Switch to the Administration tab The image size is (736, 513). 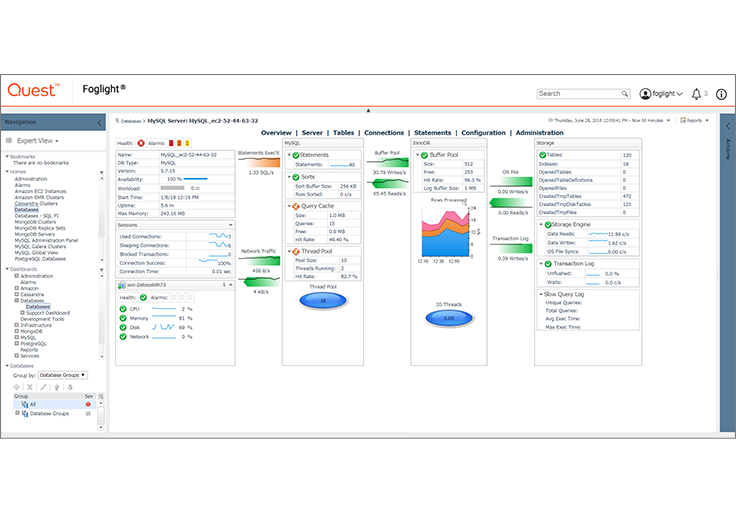[x=539, y=133]
